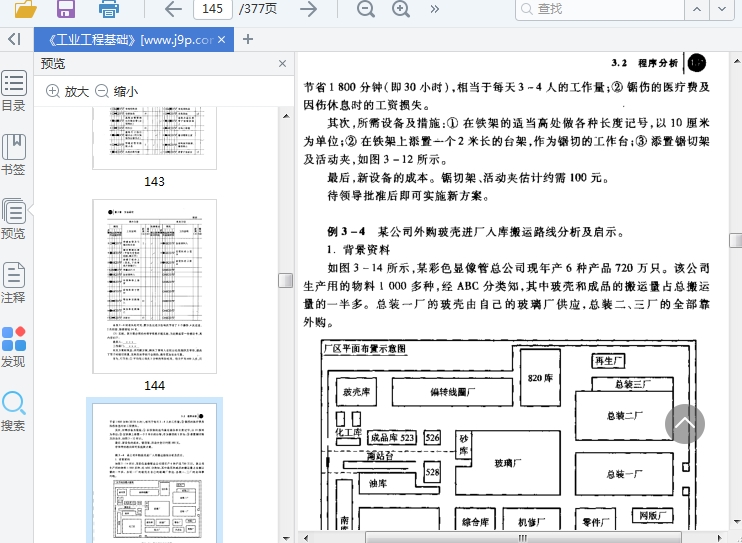Click the 偏转线圈厂 box in the diagram
Image resolution: width=742 pixels, height=543 pixels.
[452, 392]
